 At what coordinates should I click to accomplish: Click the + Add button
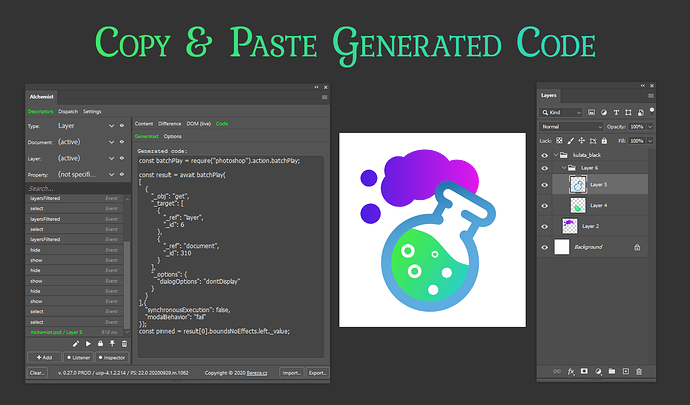(x=44, y=357)
